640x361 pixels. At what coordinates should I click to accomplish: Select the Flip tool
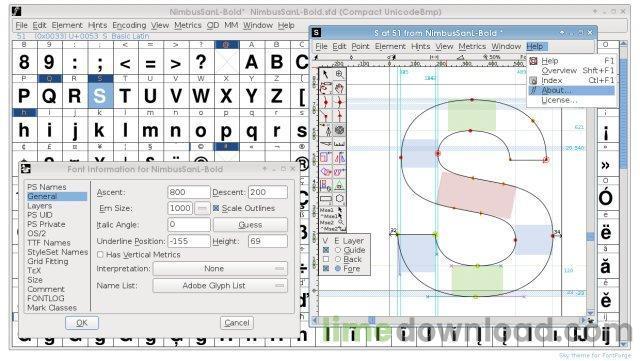[x=339, y=157]
